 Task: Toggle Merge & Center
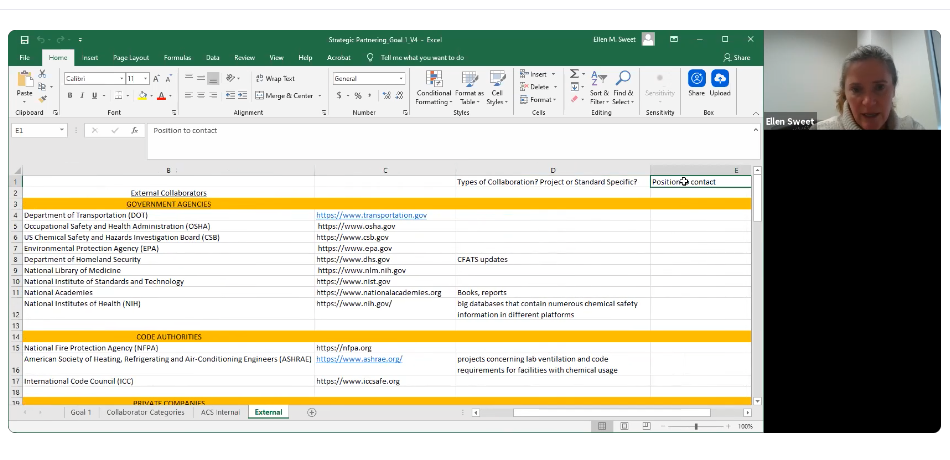(x=285, y=96)
